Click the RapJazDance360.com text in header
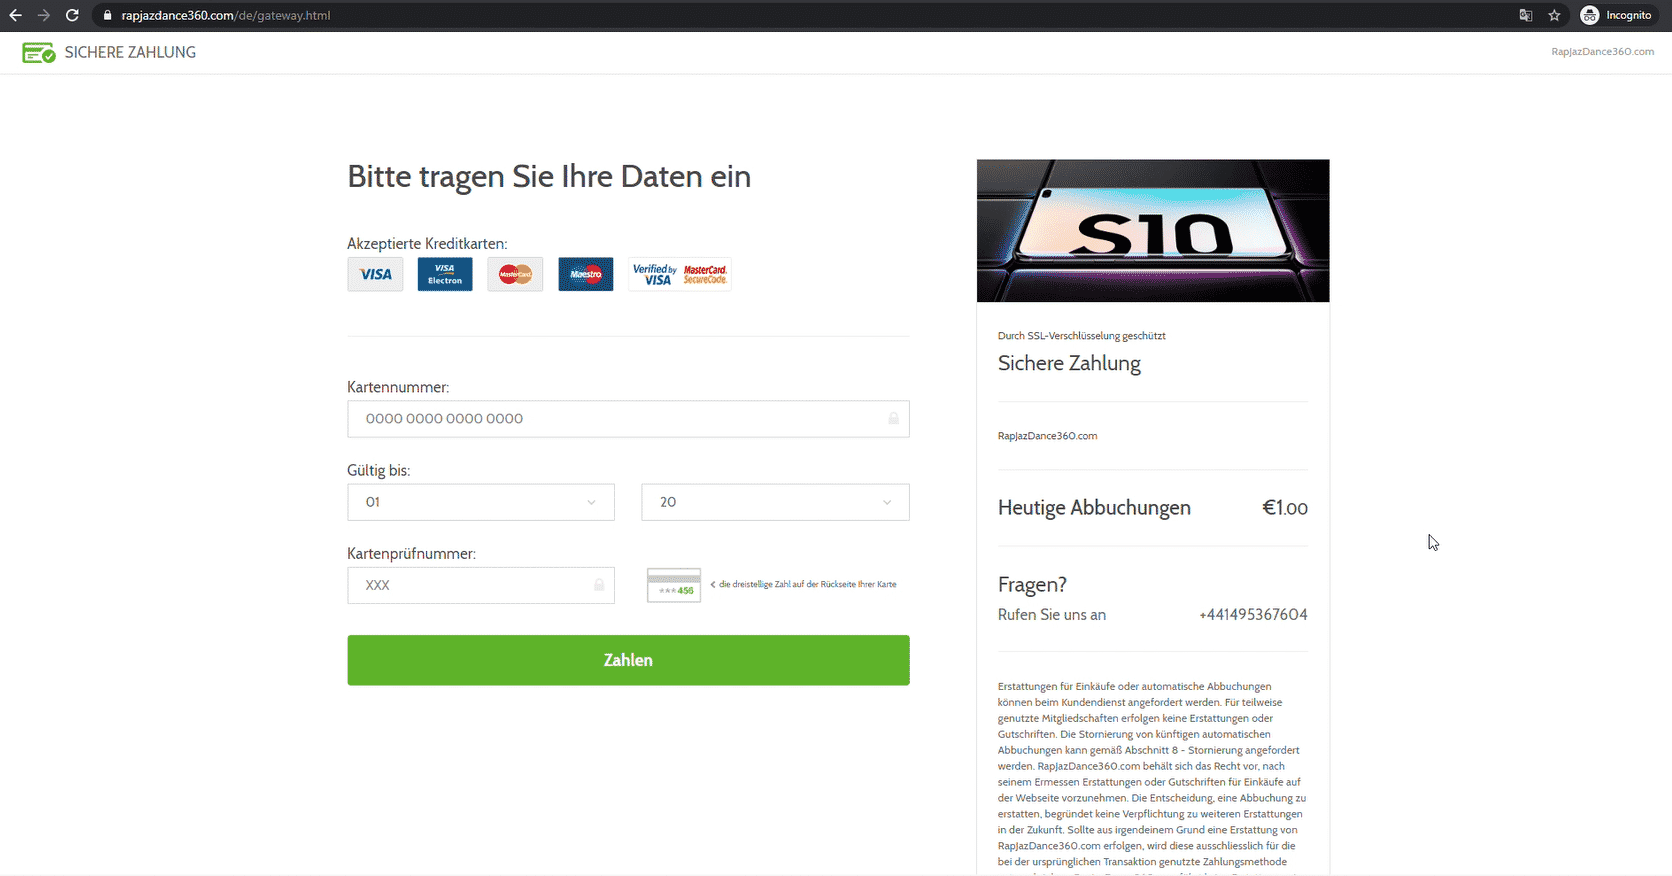The height and width of the screenshot is (876, 1672). (x=1603, y=52)
